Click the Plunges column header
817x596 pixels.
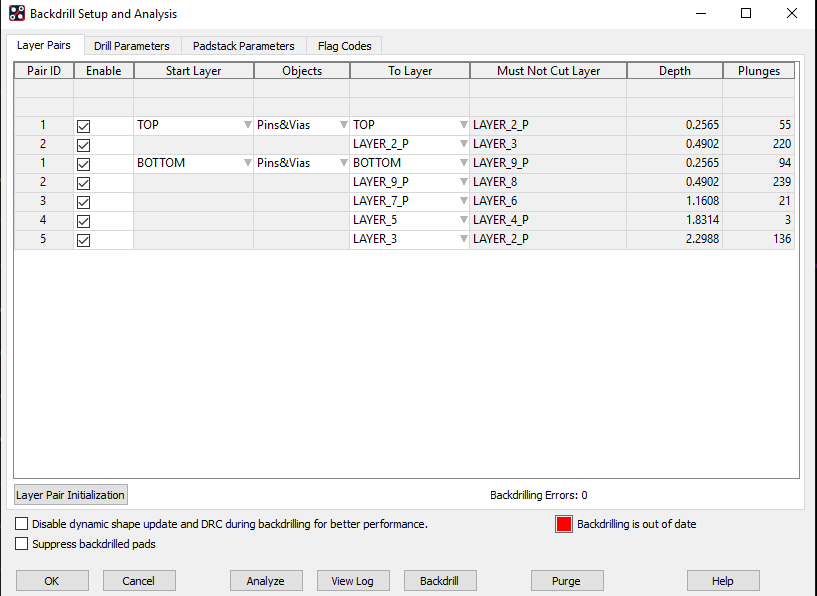coord(759,71)
